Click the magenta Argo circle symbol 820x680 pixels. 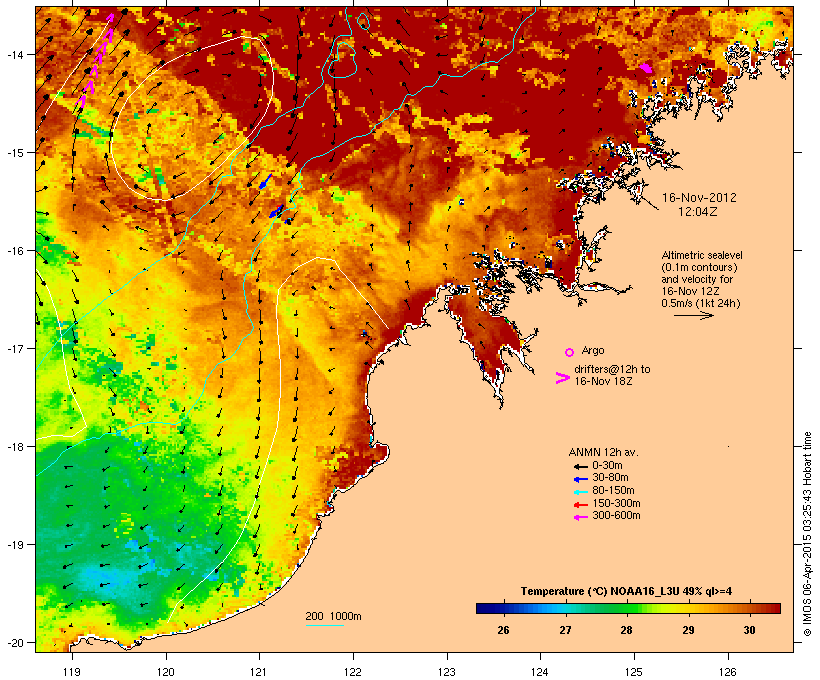coord(570,352)
